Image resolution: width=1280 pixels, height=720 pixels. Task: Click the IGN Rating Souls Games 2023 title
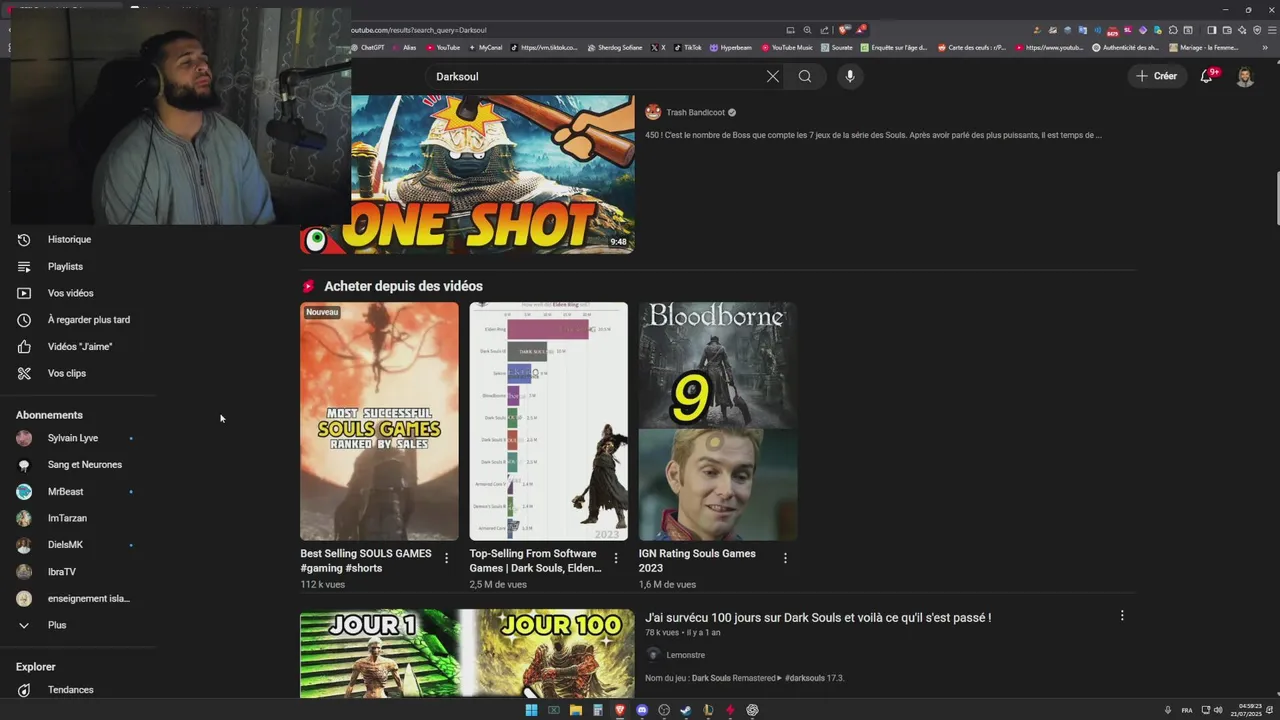(x=697, y=561)
